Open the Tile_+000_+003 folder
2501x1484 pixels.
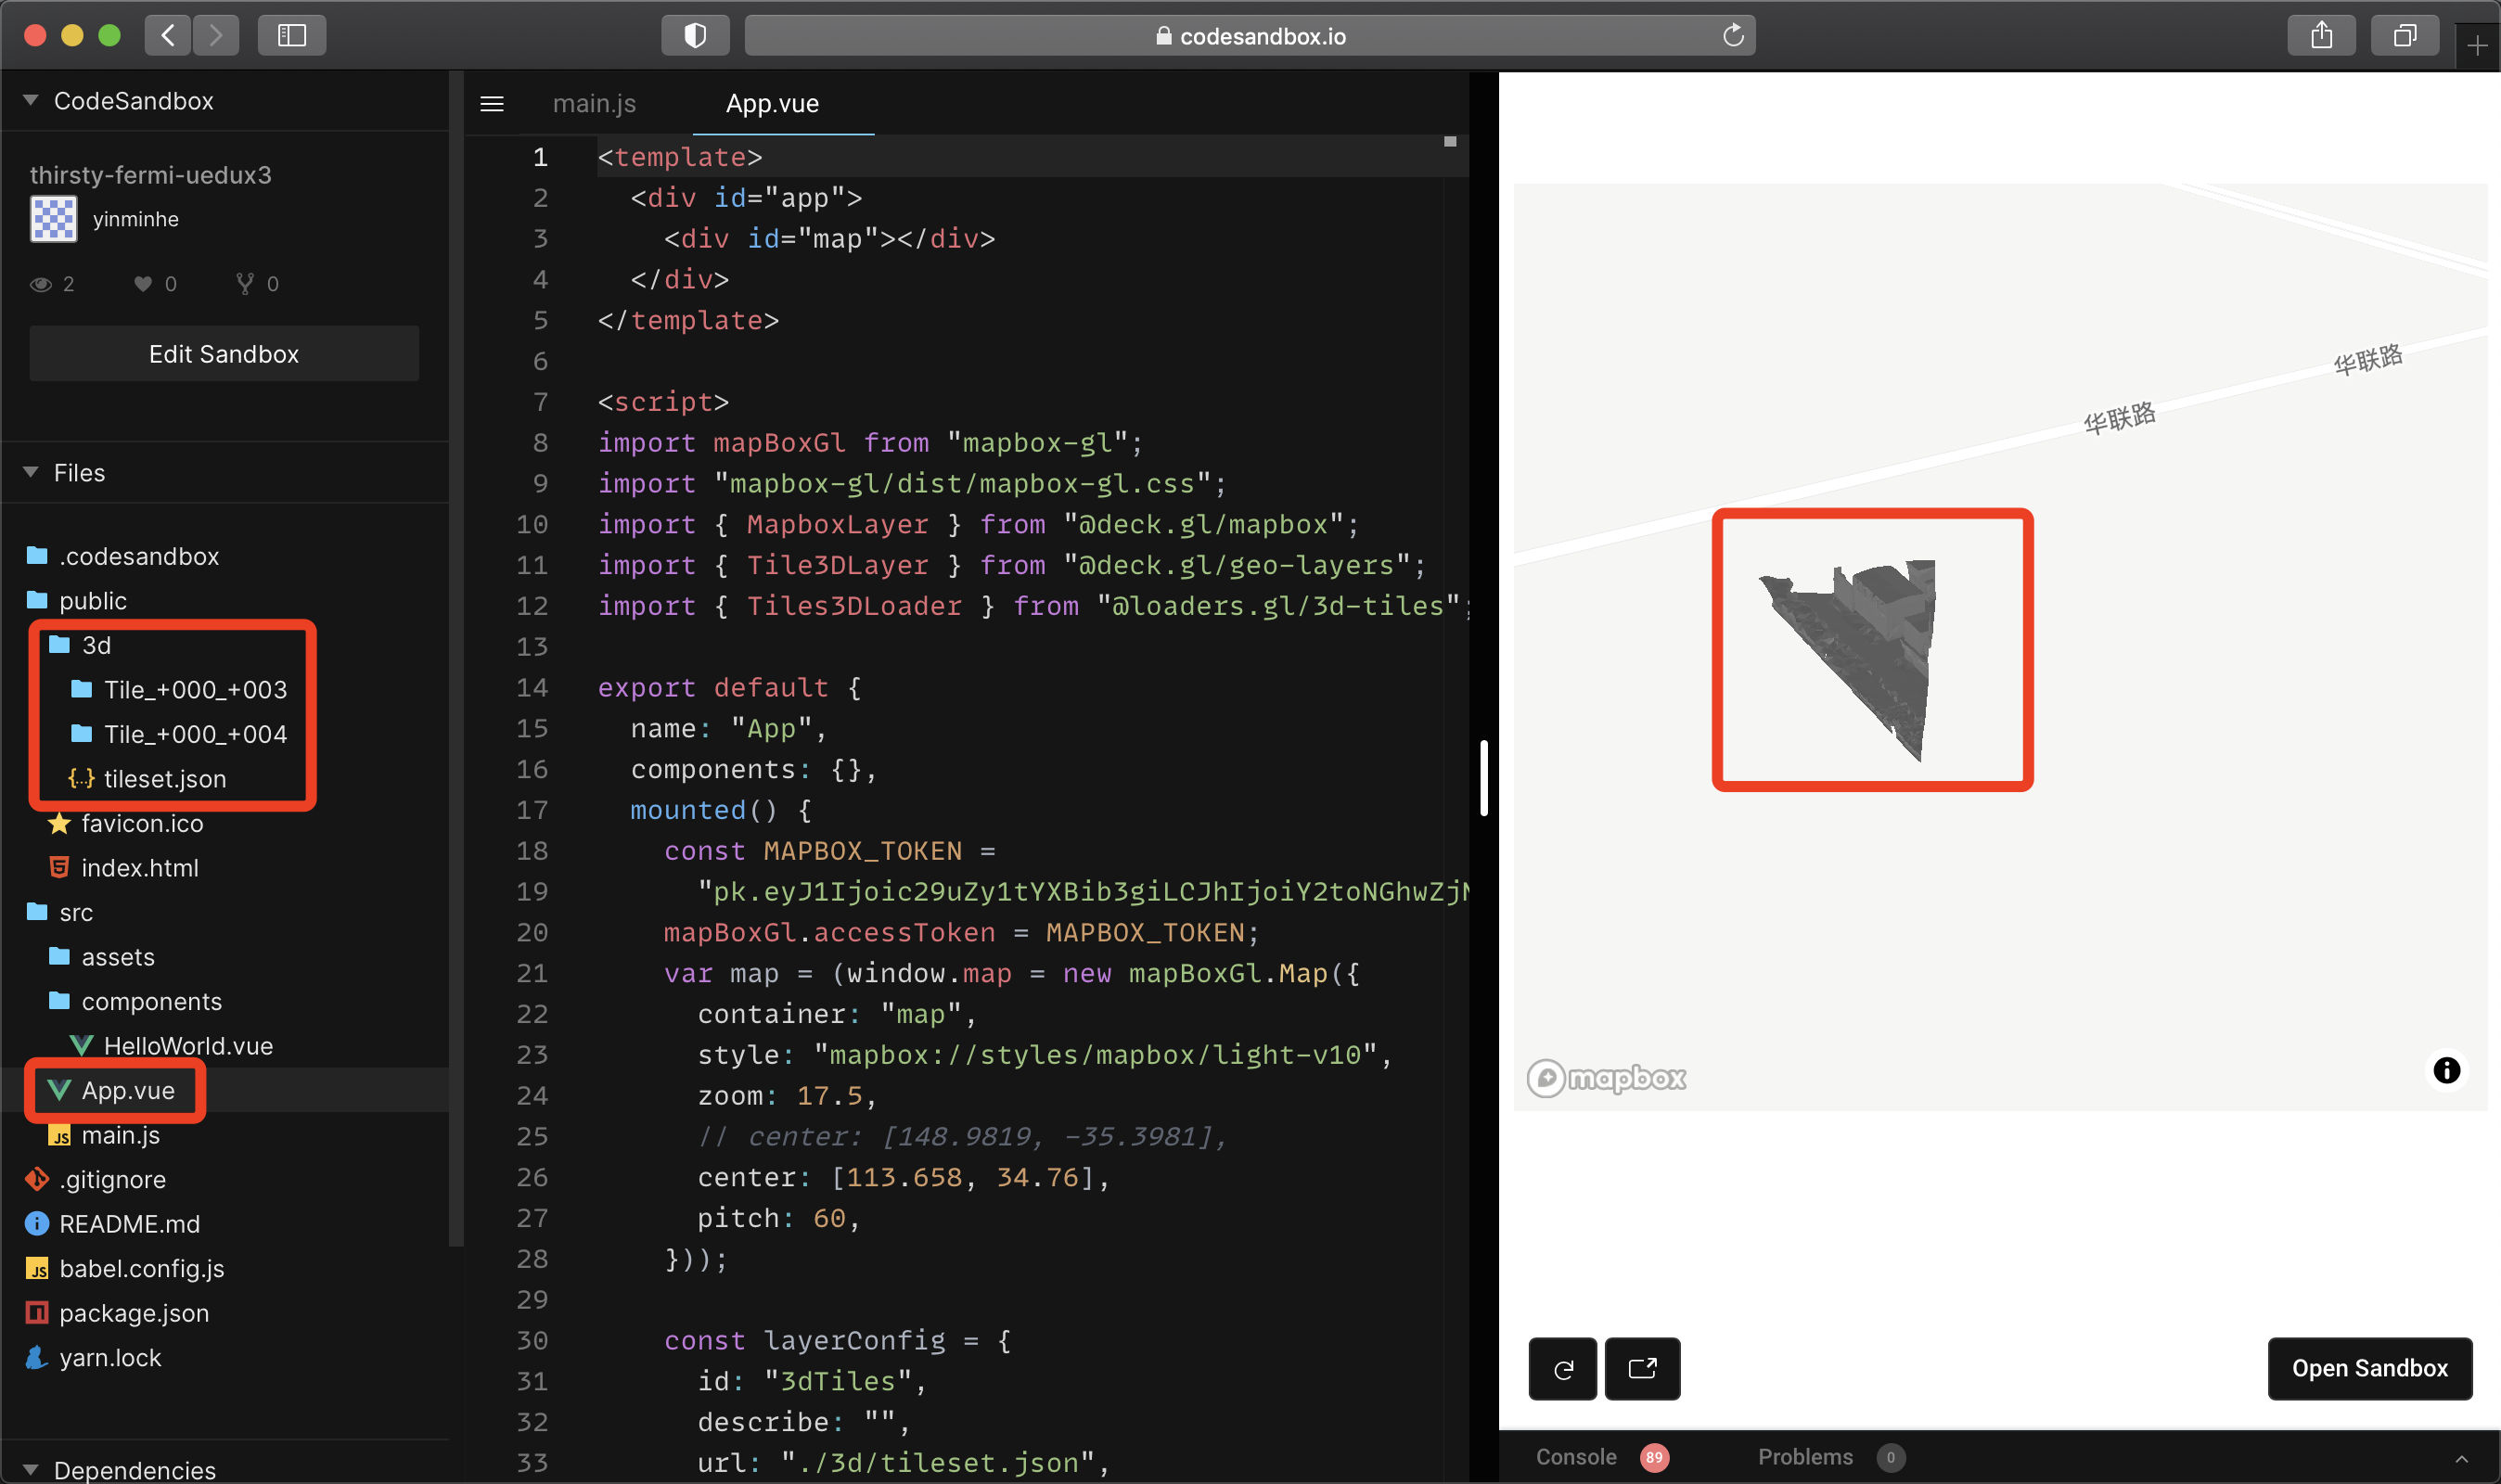[x=194, y=689]
